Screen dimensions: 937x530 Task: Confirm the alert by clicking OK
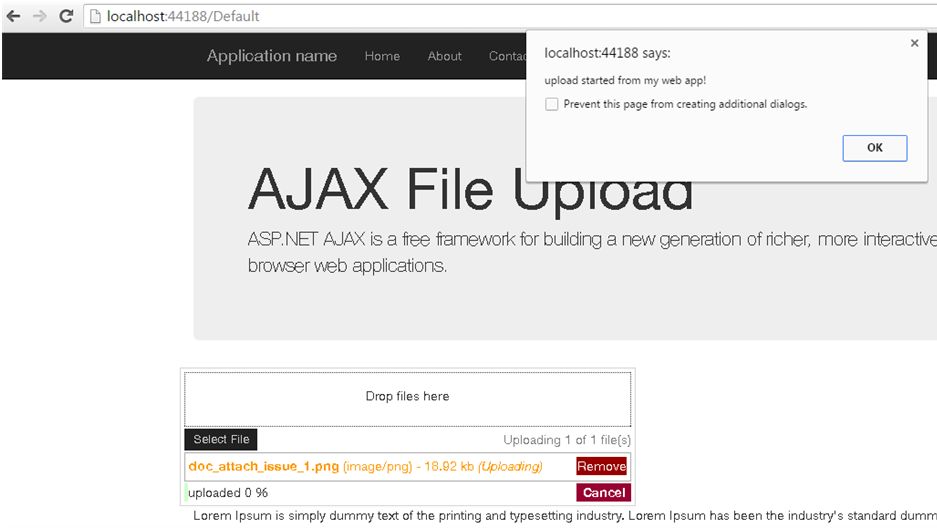click(x=875, y=148)
